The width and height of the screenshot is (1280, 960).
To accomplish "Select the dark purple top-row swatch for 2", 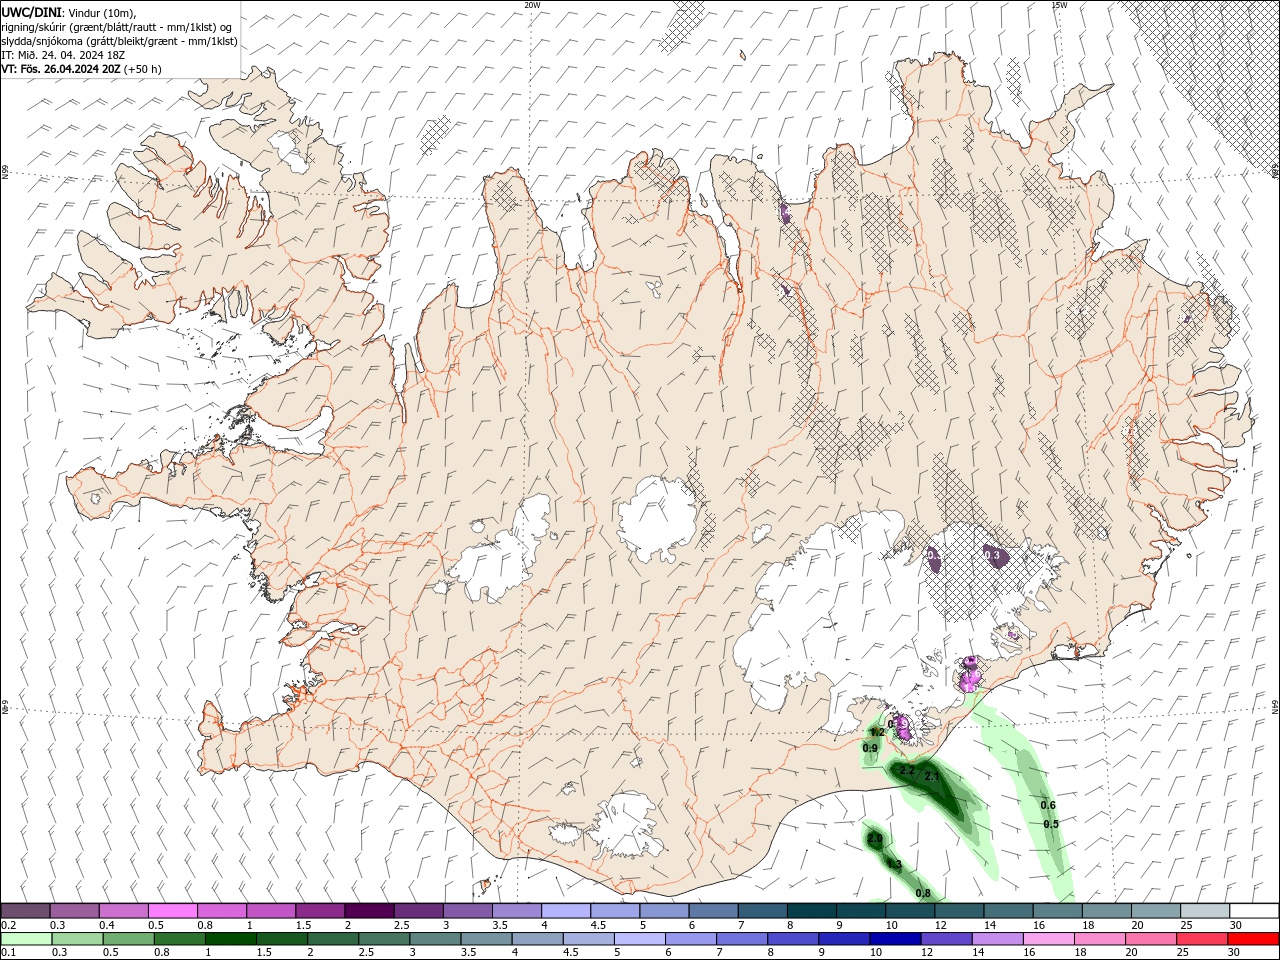I will point(369,910).
